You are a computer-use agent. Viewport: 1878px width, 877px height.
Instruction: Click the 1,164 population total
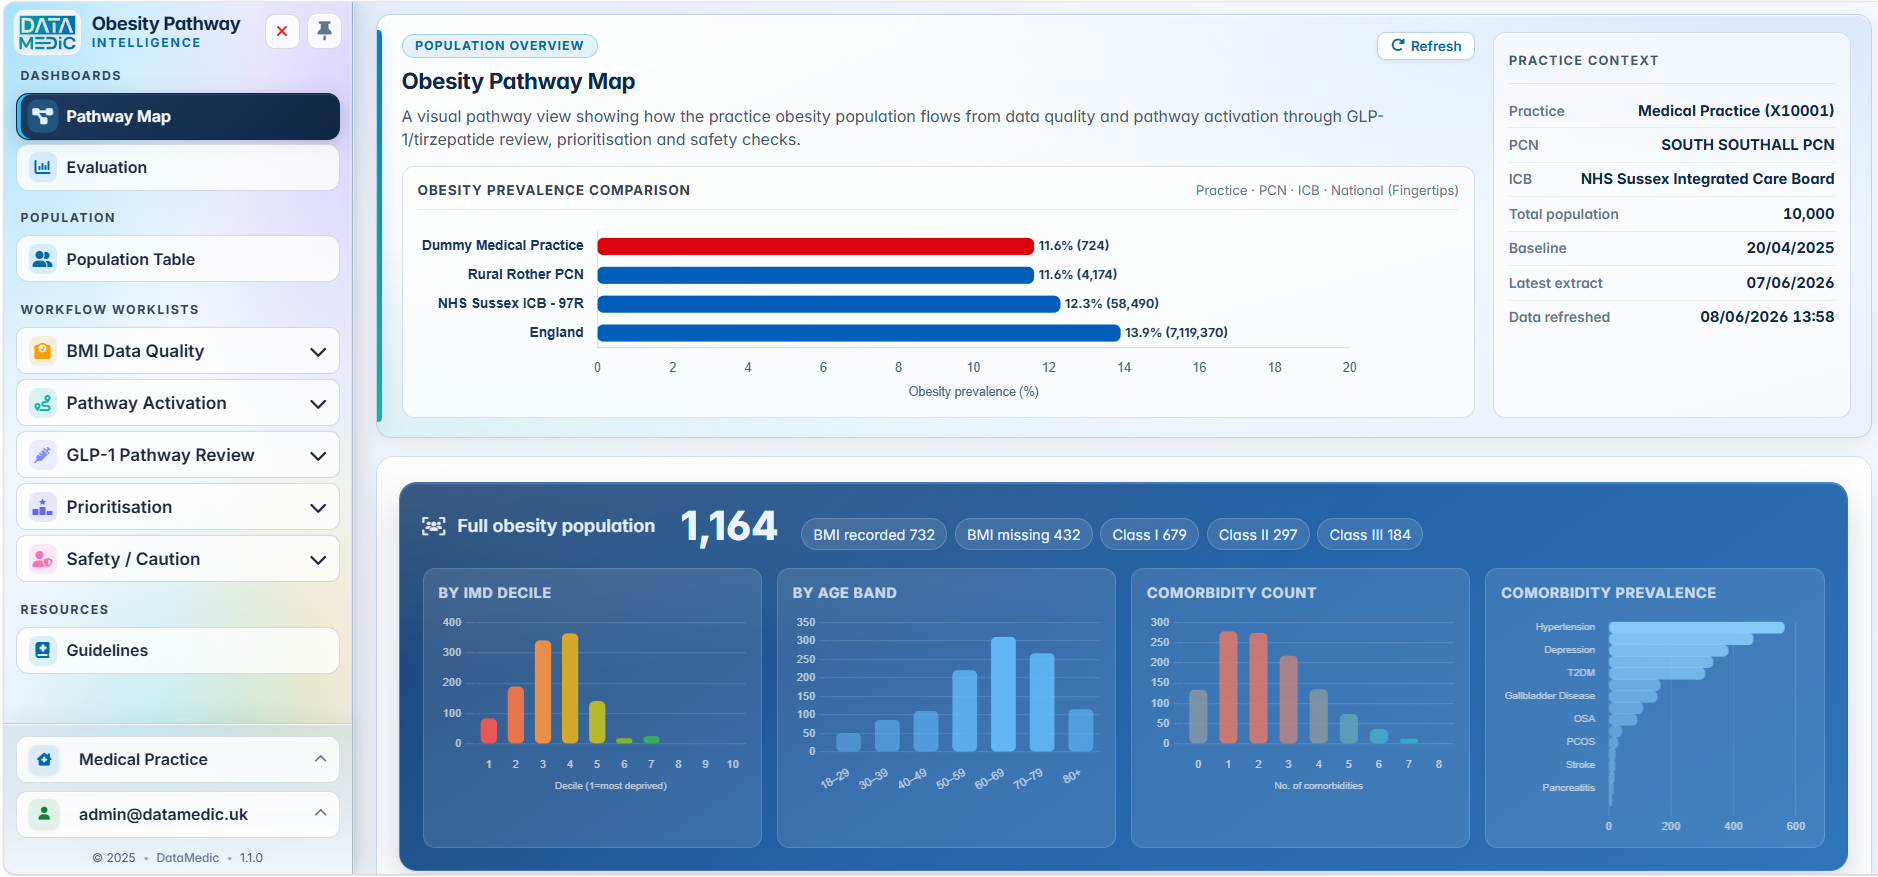pos(728,527)
